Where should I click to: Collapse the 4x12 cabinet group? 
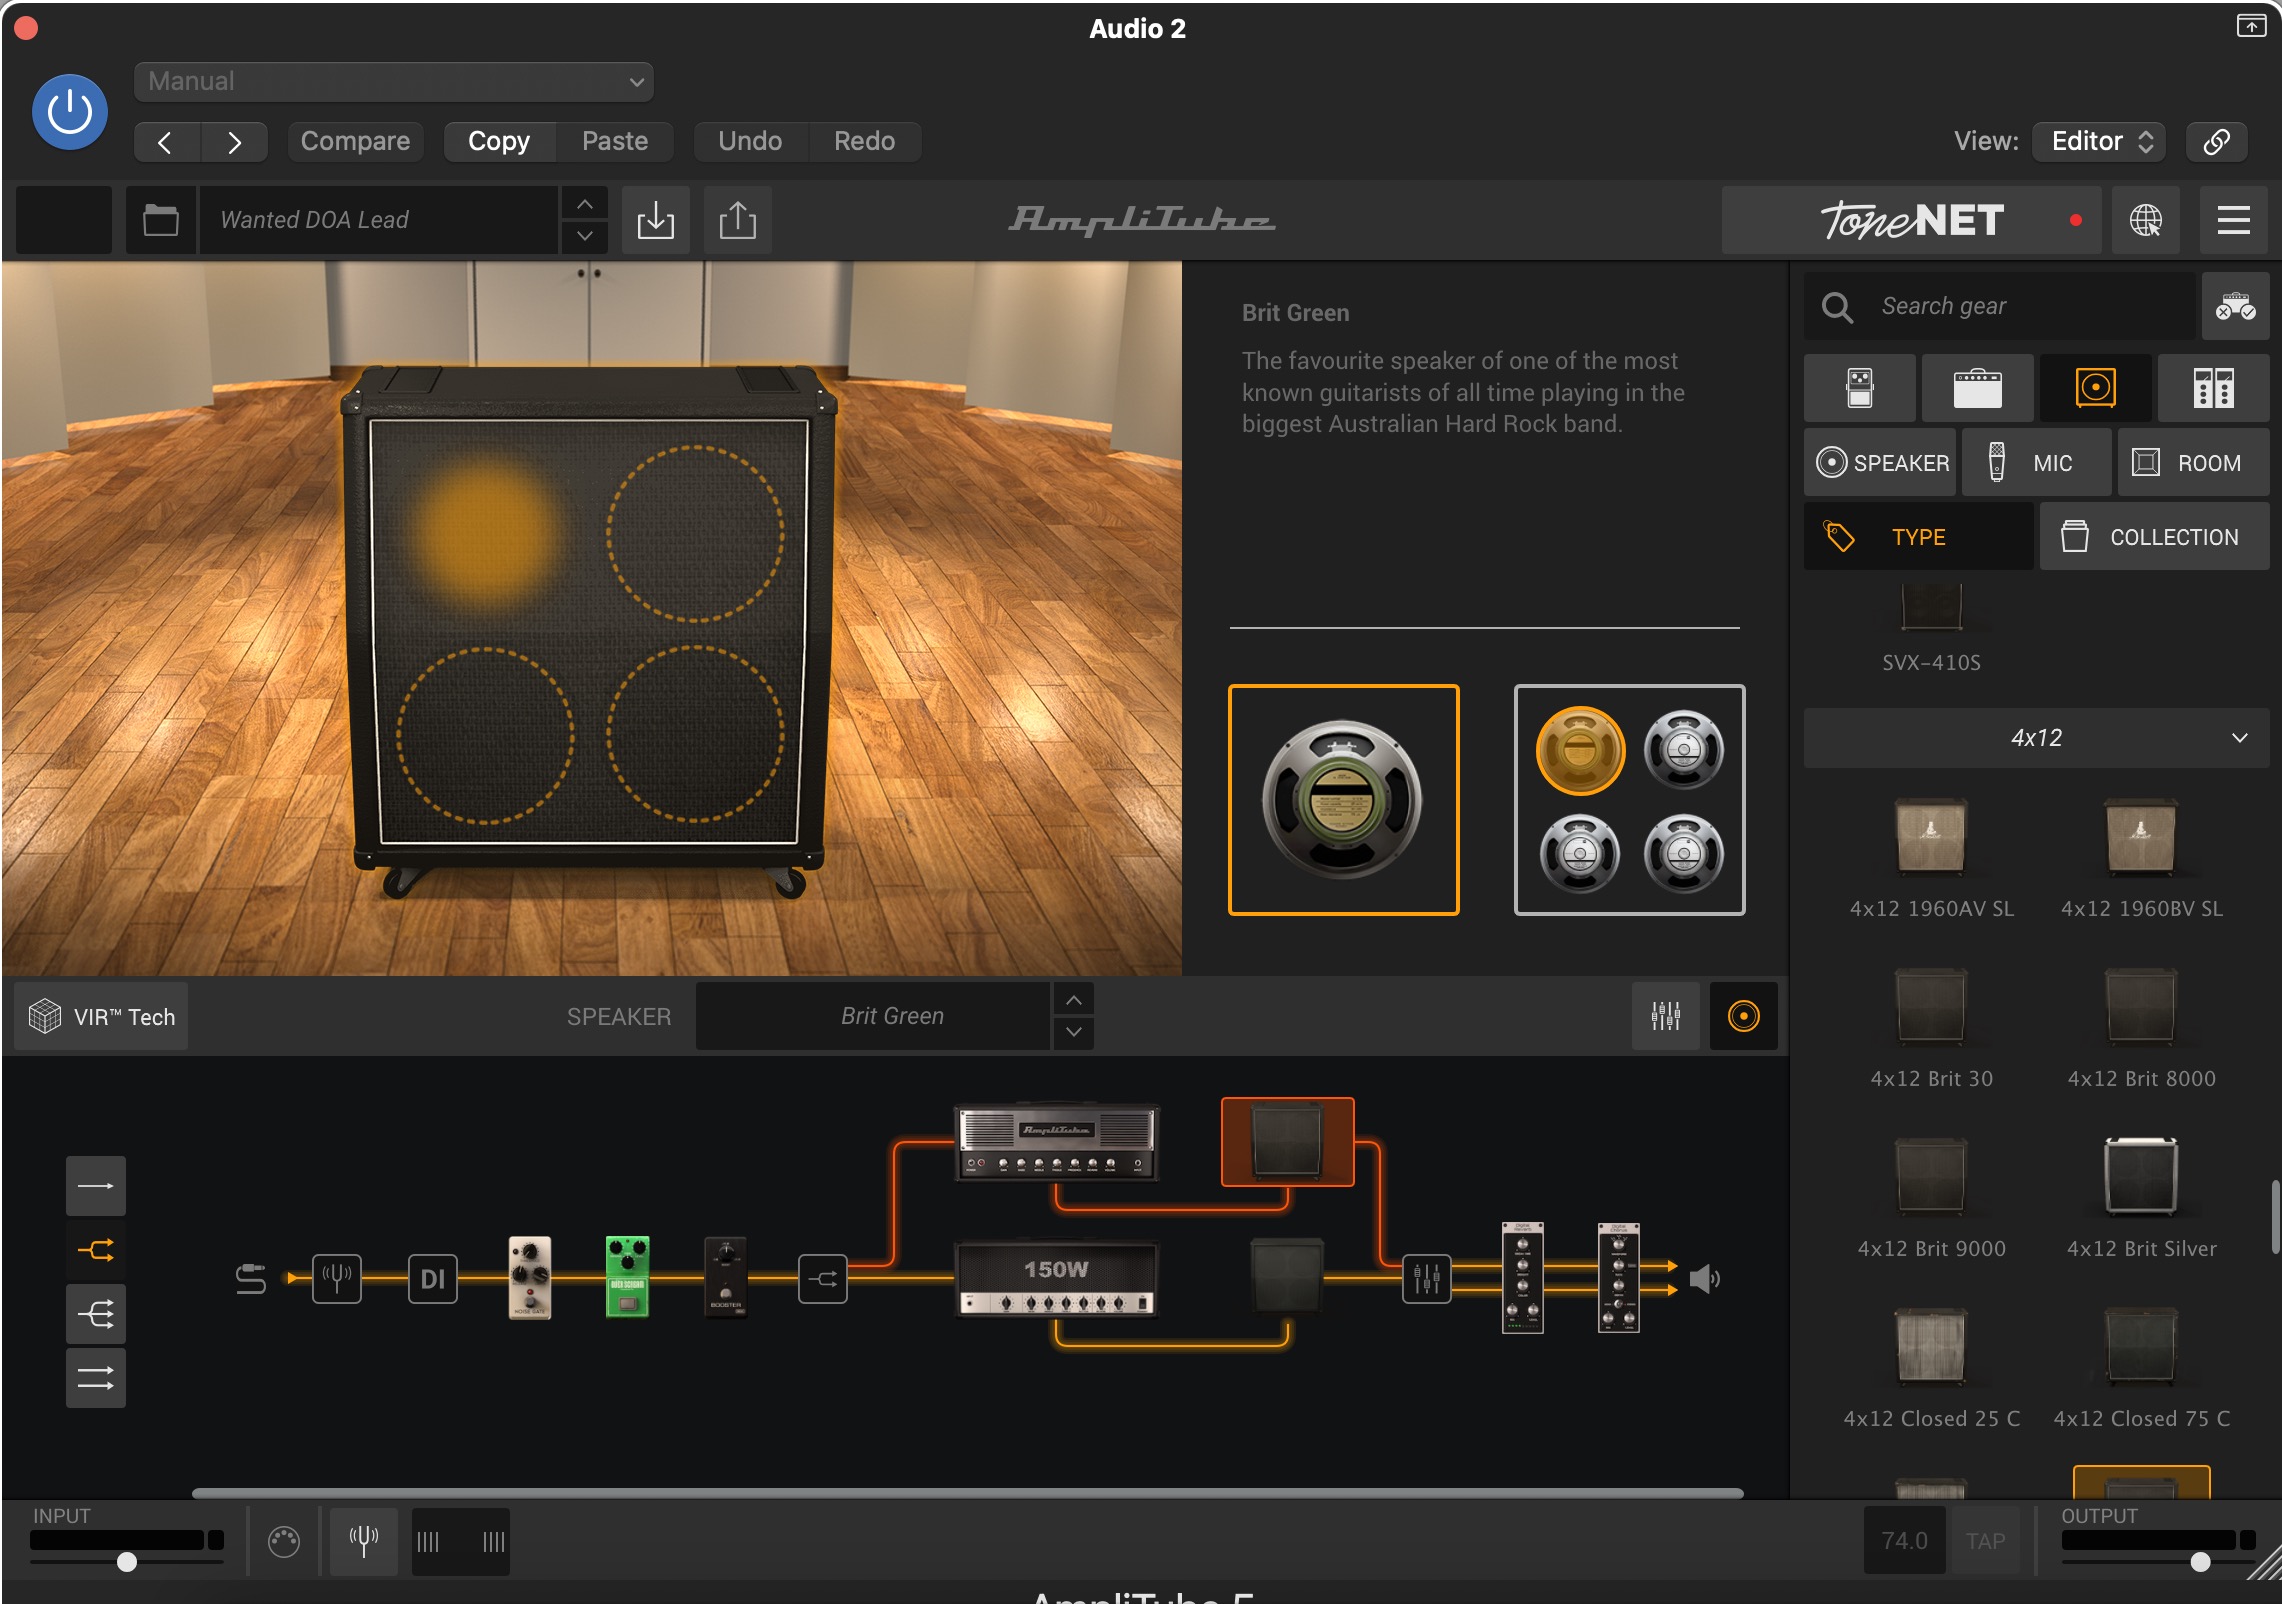point(2036,738)
